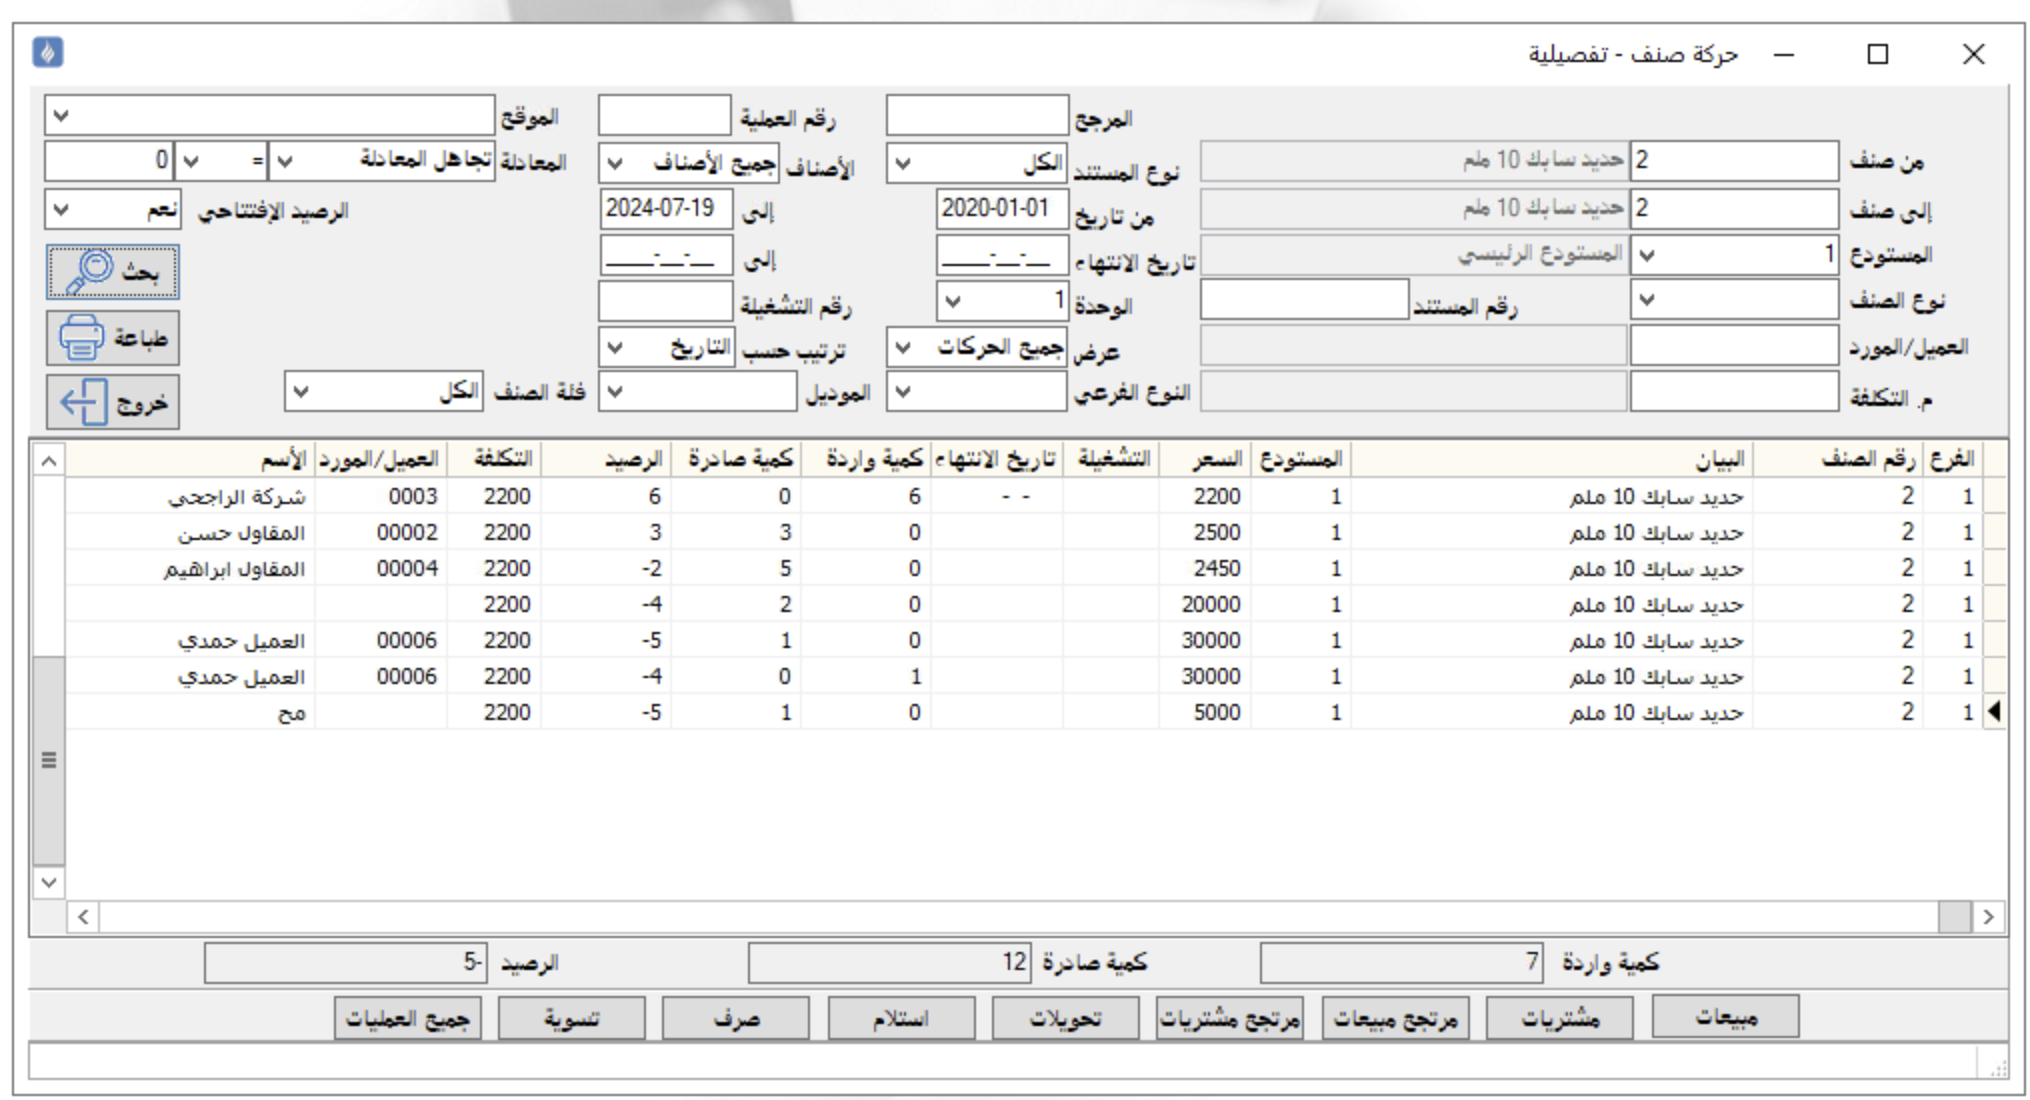
Task: Click the grid scroll-up arrow
Action: point(48,461)
